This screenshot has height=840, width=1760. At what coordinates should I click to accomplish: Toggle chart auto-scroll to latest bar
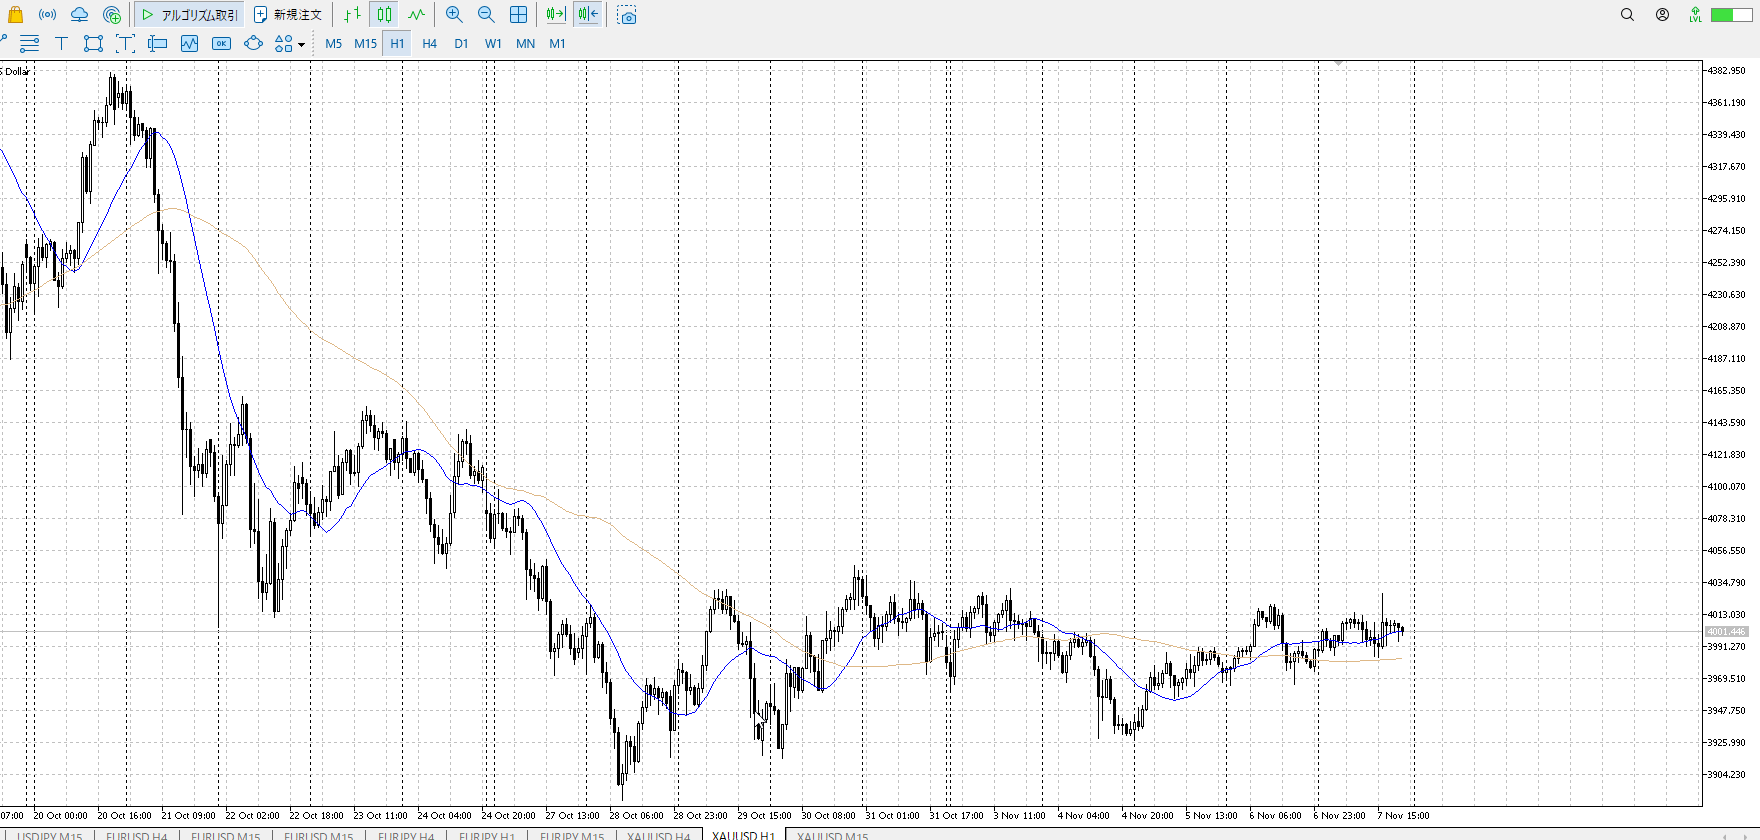pos(556,15)
